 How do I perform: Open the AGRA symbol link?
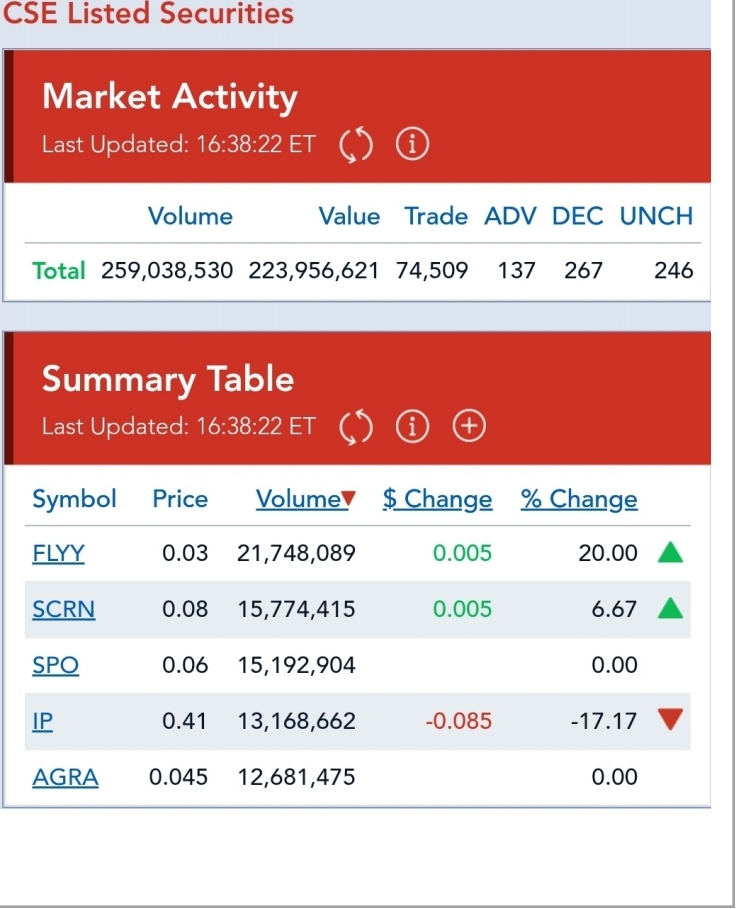(65, 777)
